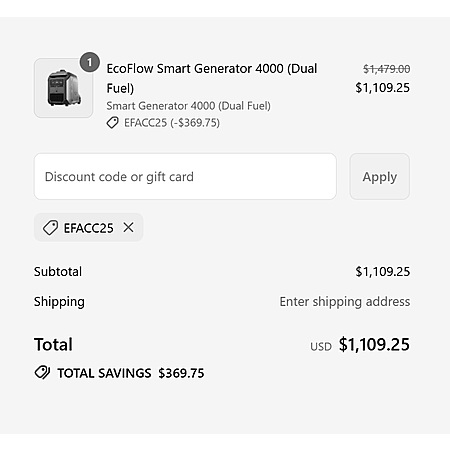Viewport: 450px width, 450px height.
Task: Click the discounted $1,109.25 item price
Action: (x=382, y=88)
